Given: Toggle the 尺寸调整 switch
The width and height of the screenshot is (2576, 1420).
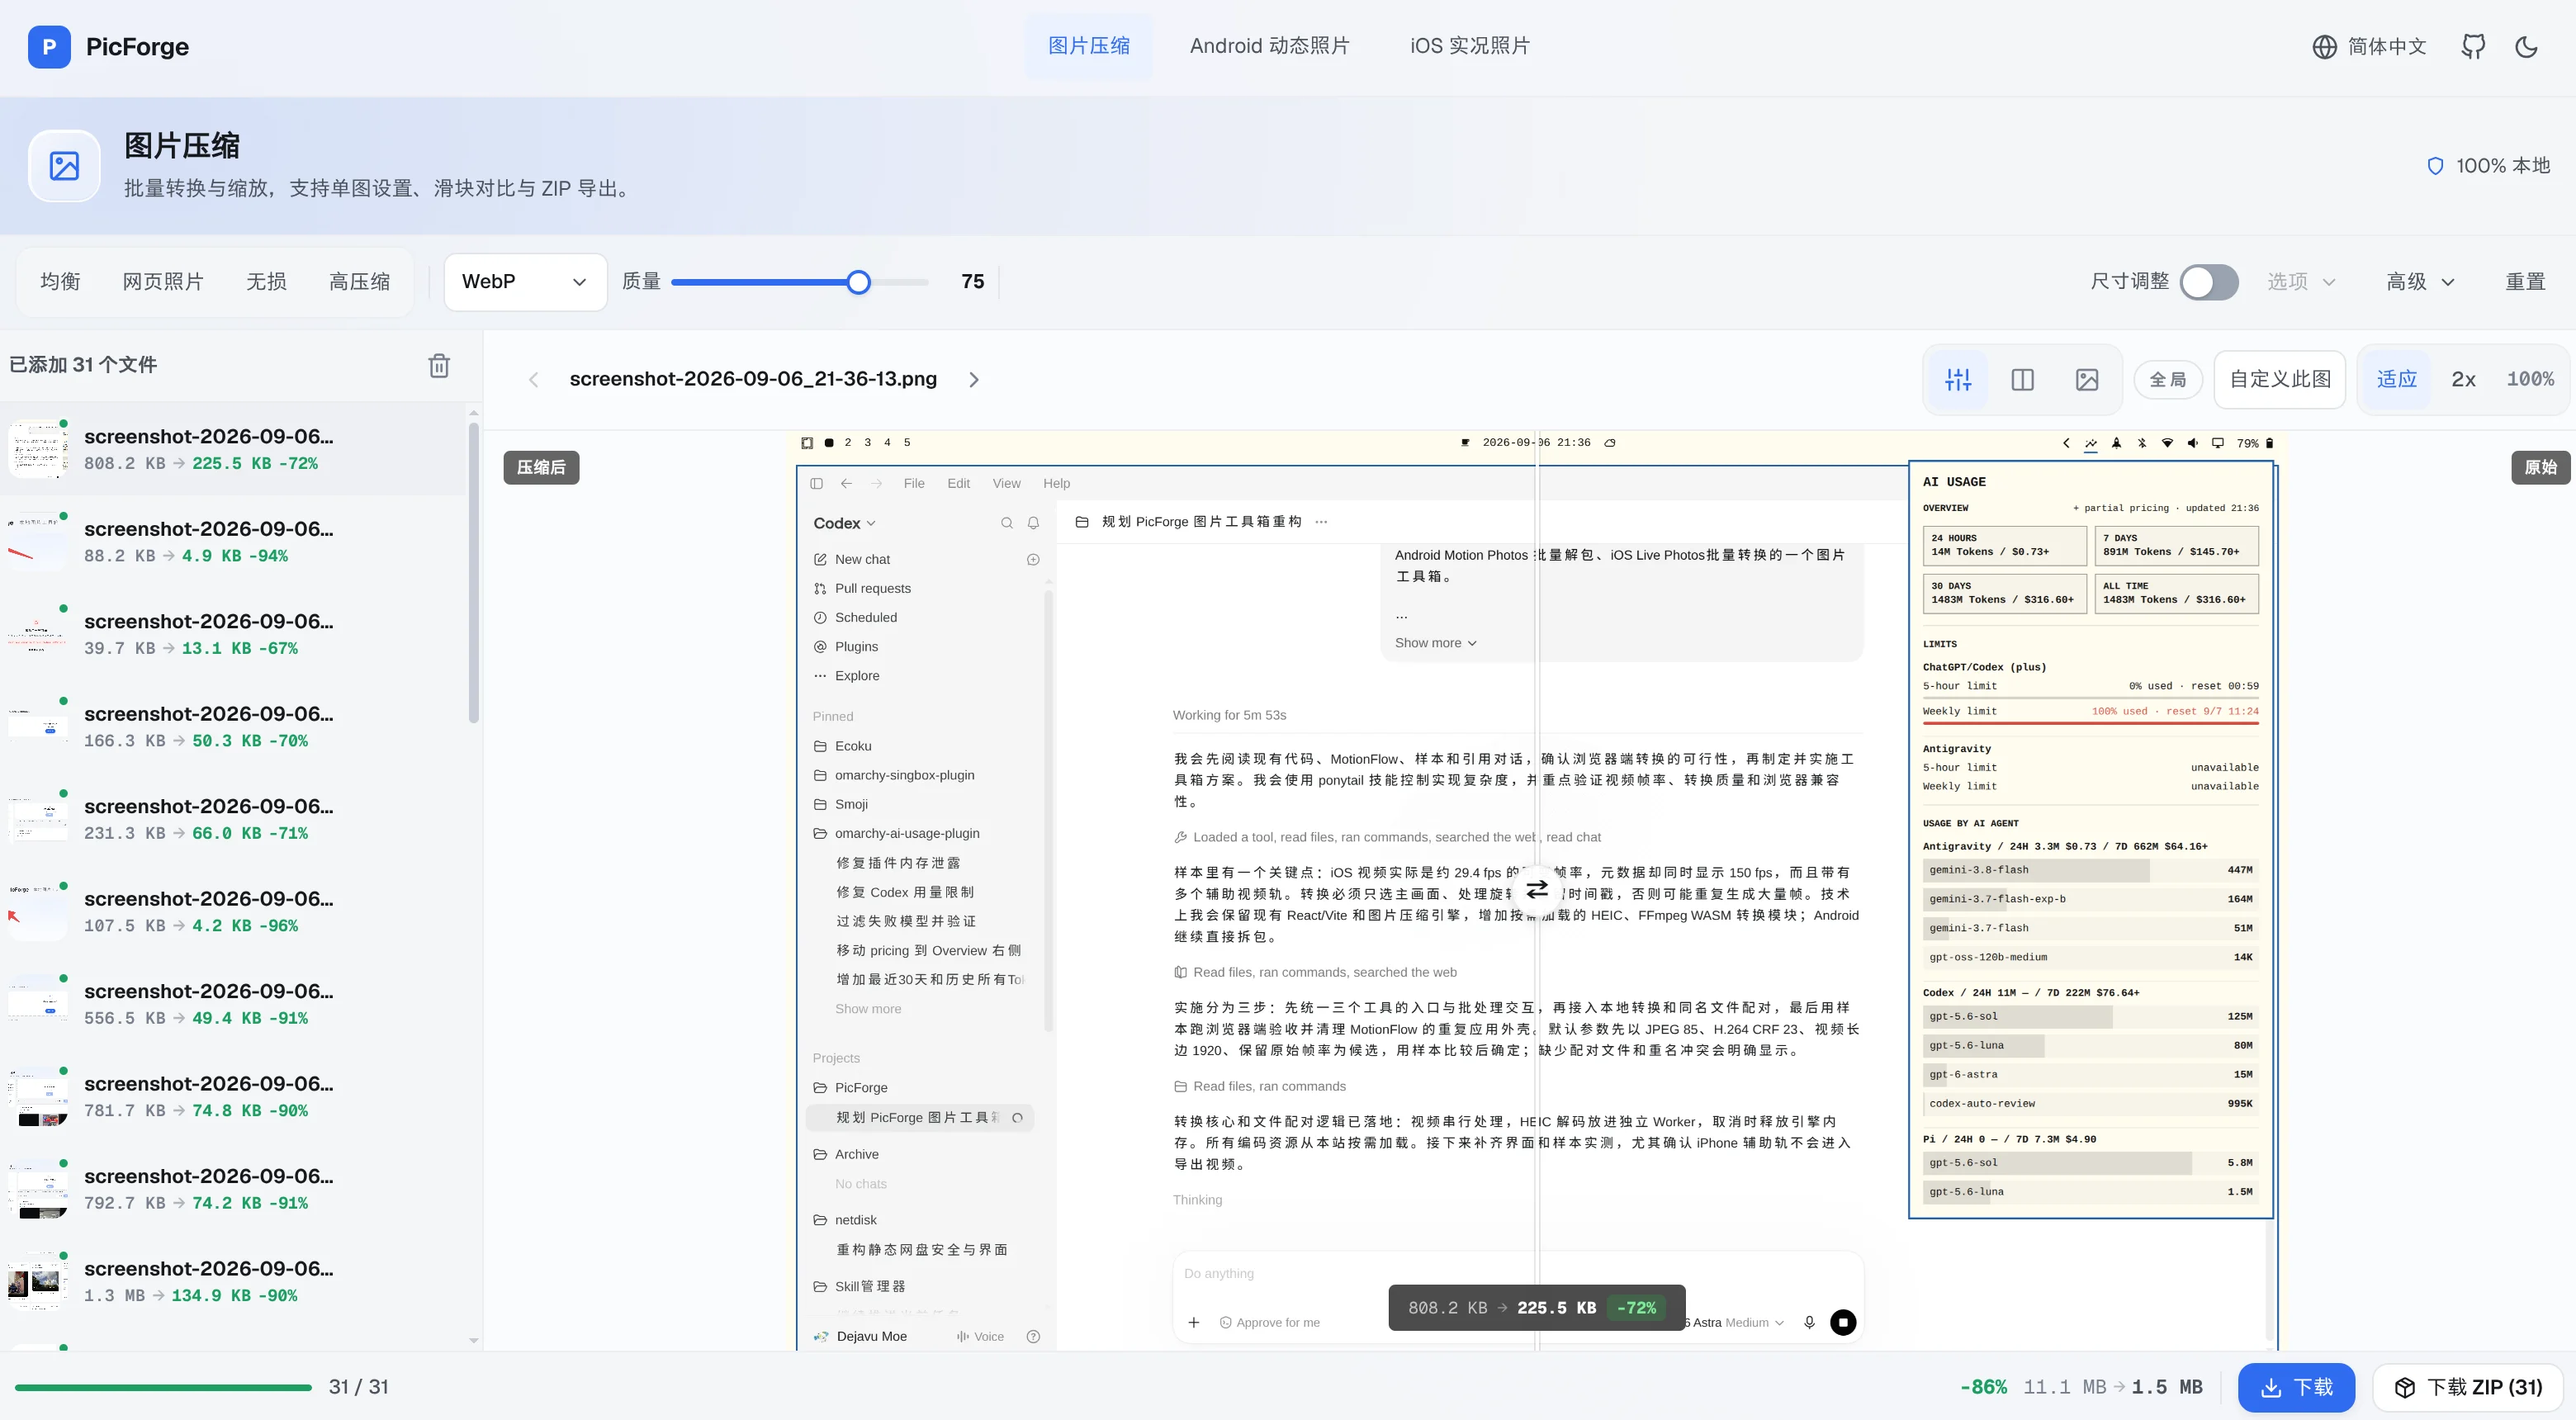Looking at the screenshot, I should [2208, 282].
